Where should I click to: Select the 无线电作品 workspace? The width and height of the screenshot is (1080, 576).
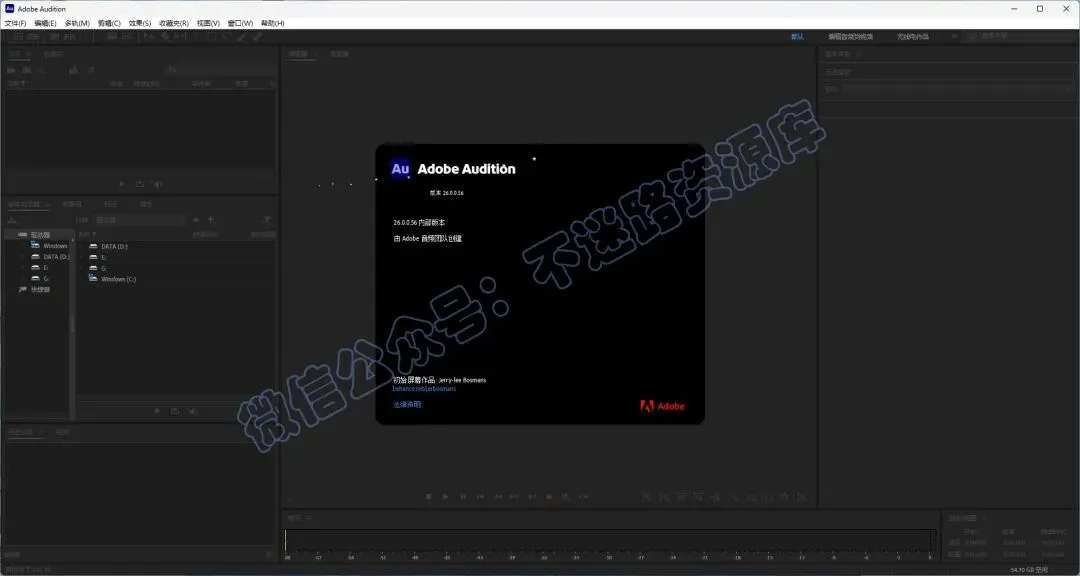point(913,37)
